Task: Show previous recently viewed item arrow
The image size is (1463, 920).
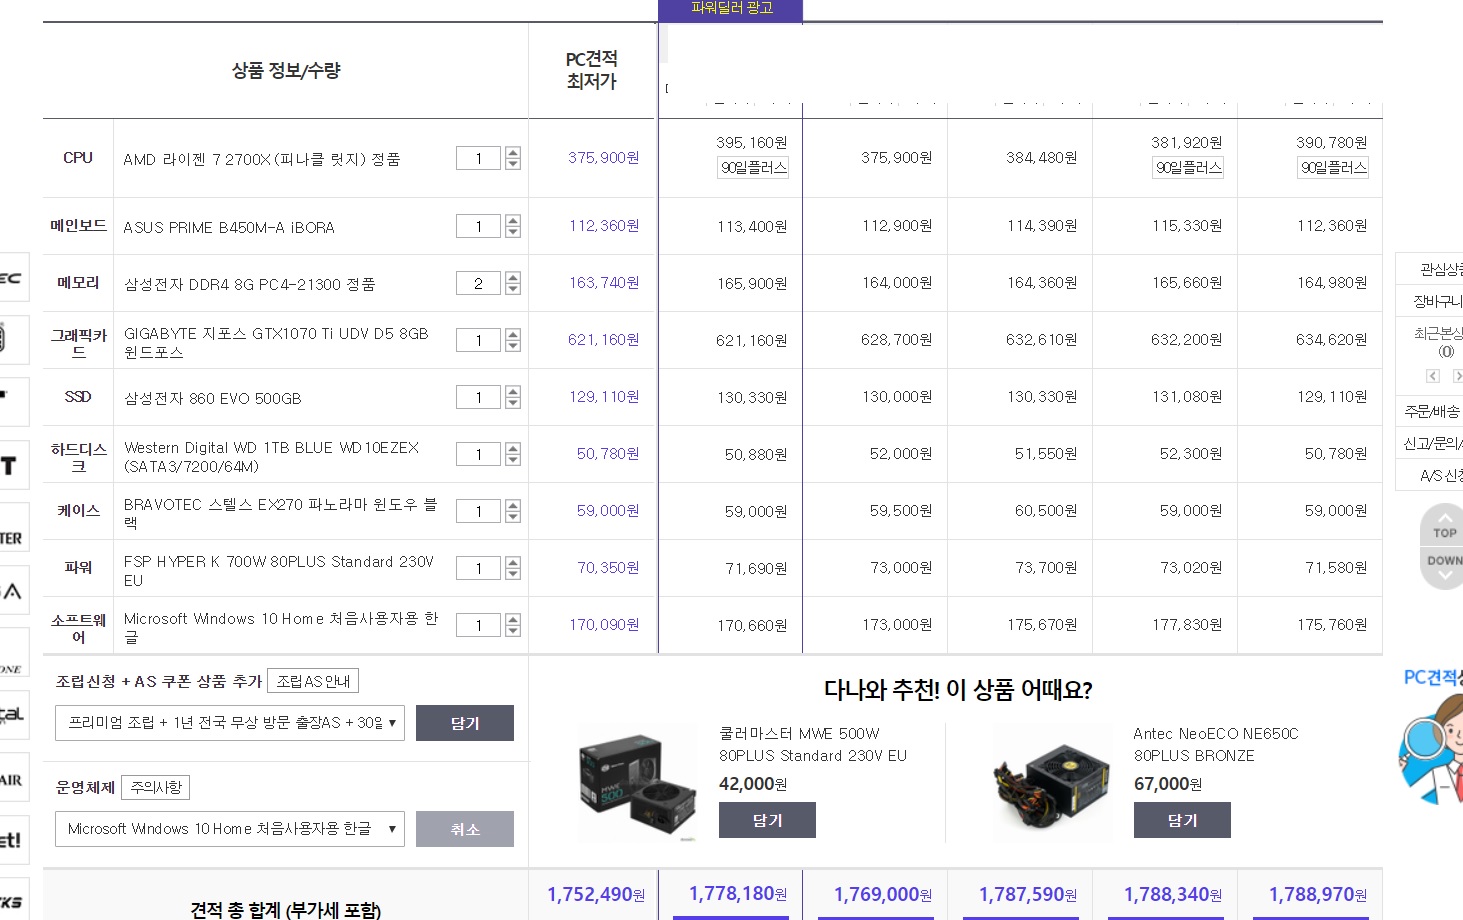Action: tap(1433, 376)
